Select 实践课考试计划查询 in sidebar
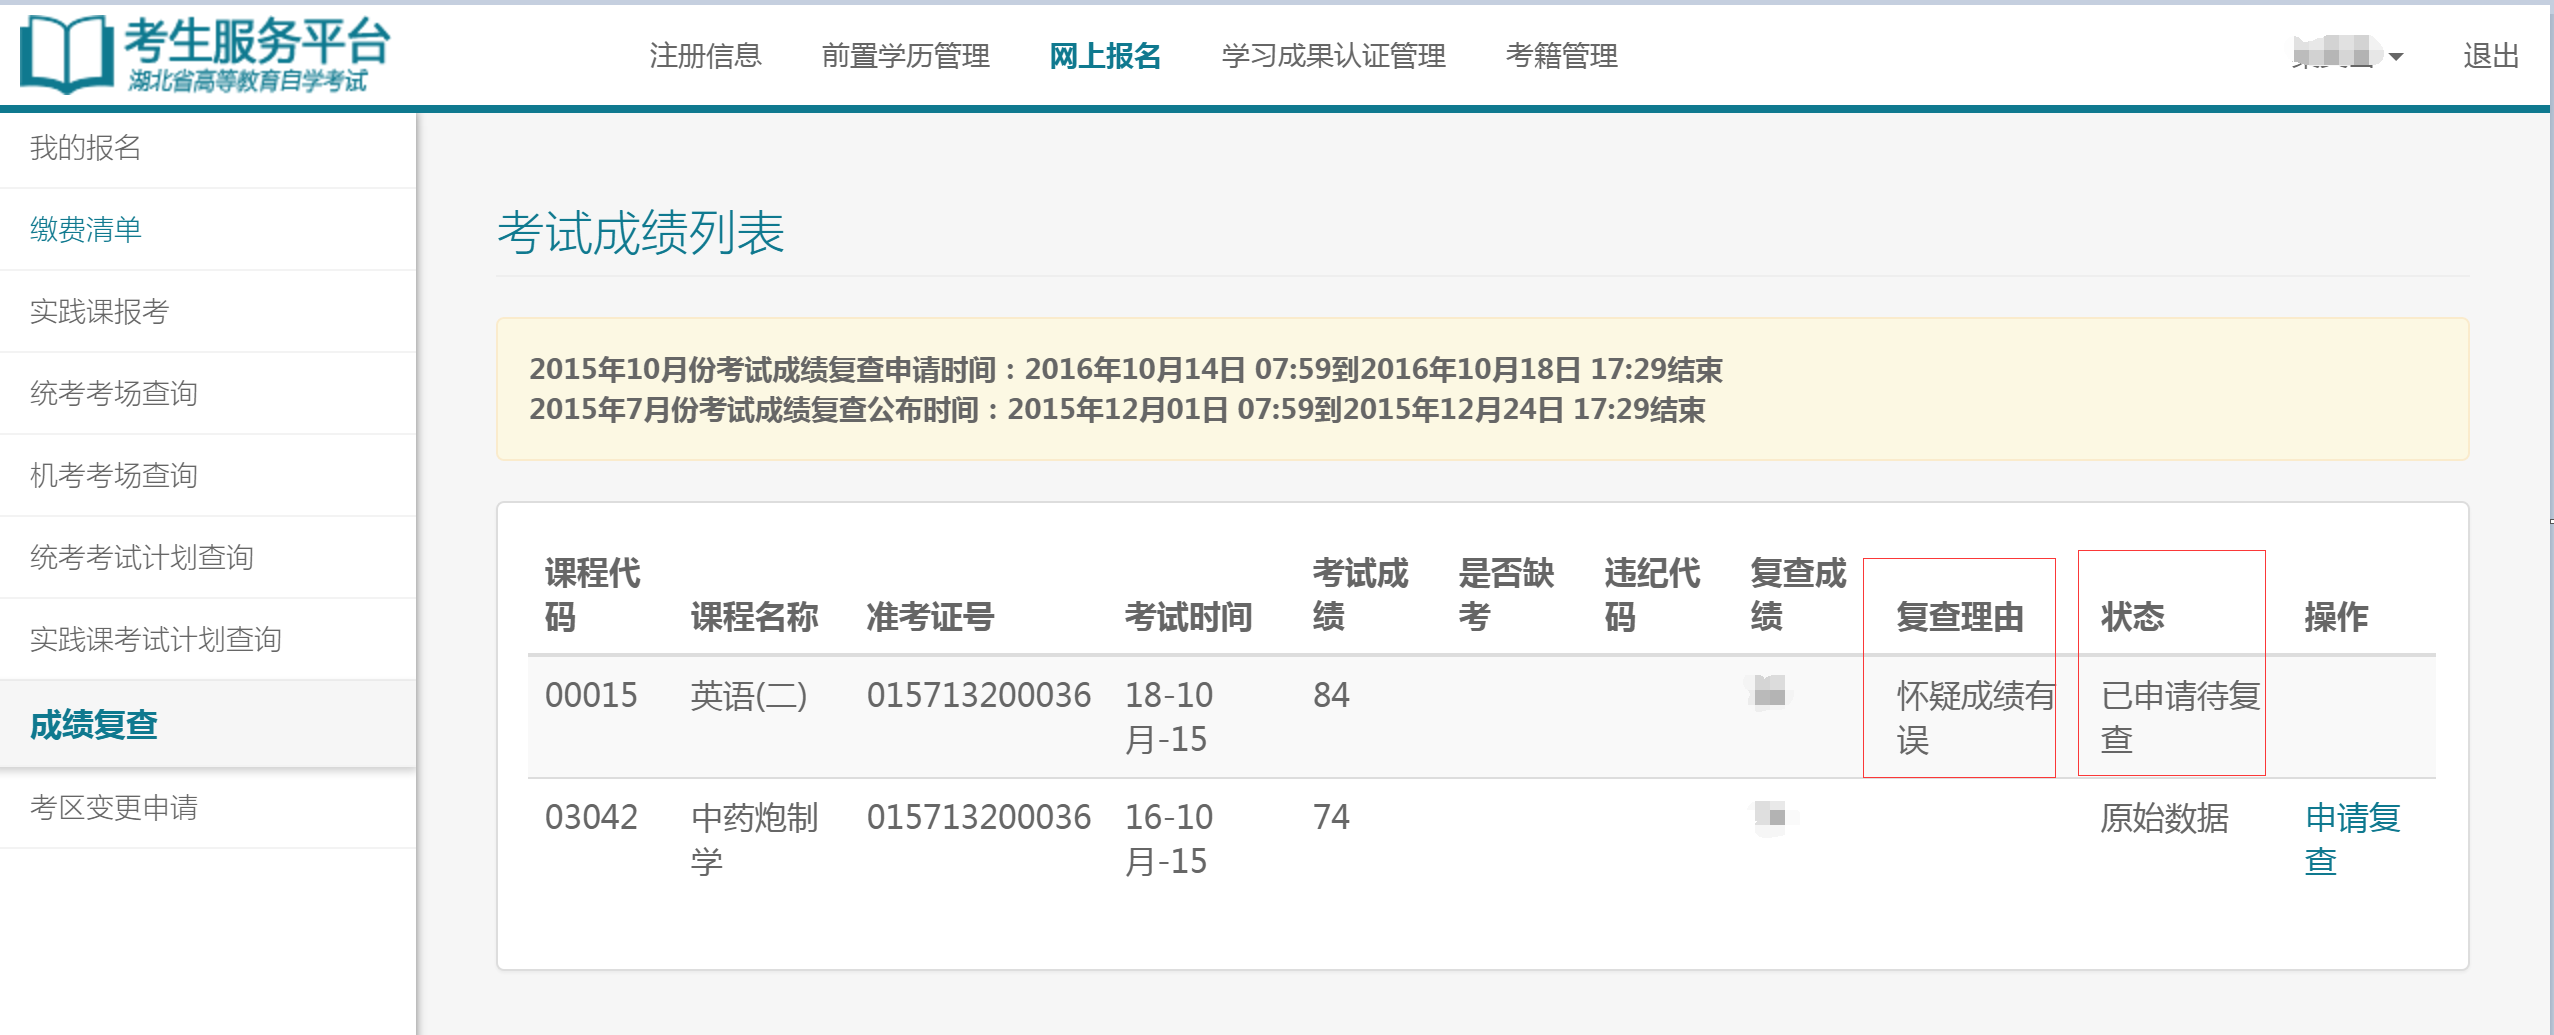This screenshot has width=2554, height=1035. click(x=156, y=640)
